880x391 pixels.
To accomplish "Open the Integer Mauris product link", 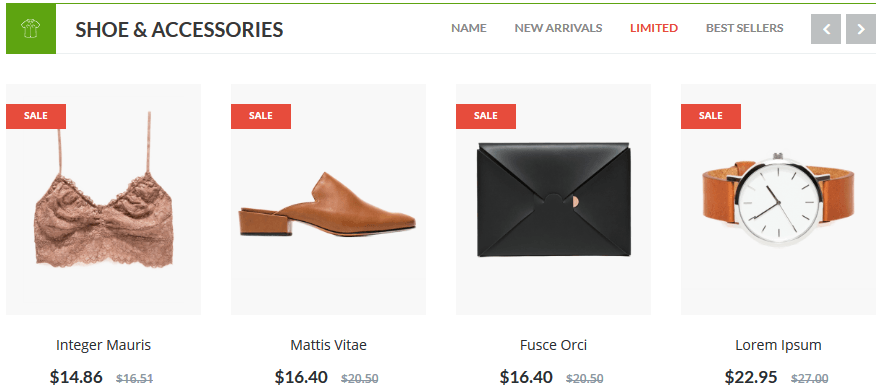I will tap(103, 345).
